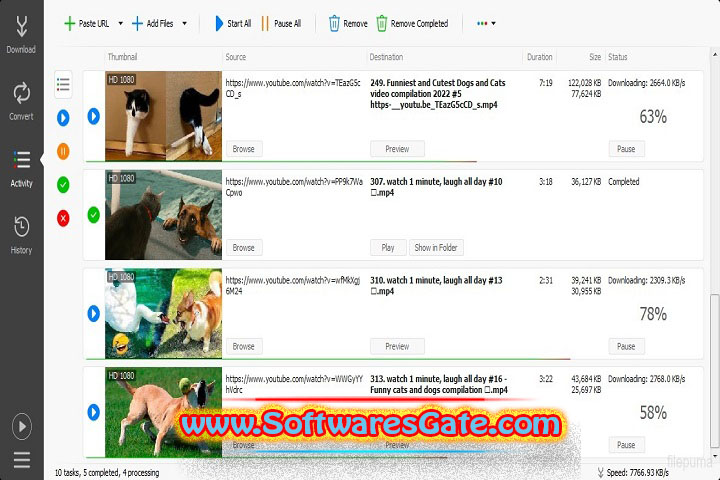This screenshot has width=720, height=480.
Task: Browse source of Funniest Dogs and Cats task
Action: point(244,149)
